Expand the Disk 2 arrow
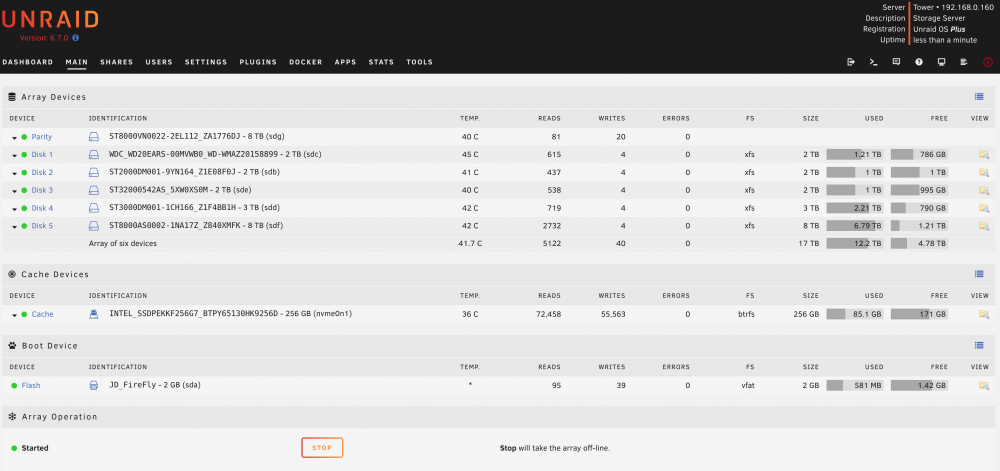This screenshot has height=471, width=1000. tap(14, 173)
